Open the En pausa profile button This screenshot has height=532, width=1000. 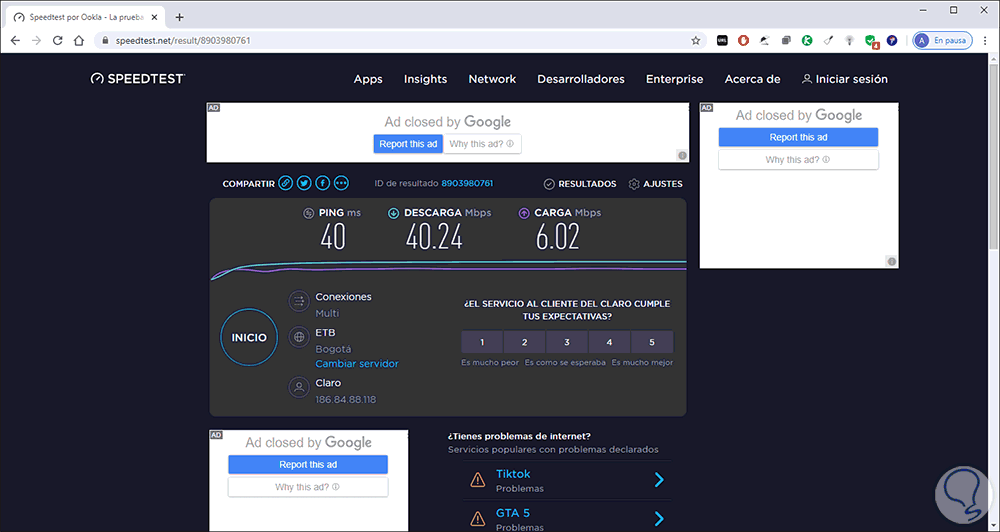click(943, 40)
